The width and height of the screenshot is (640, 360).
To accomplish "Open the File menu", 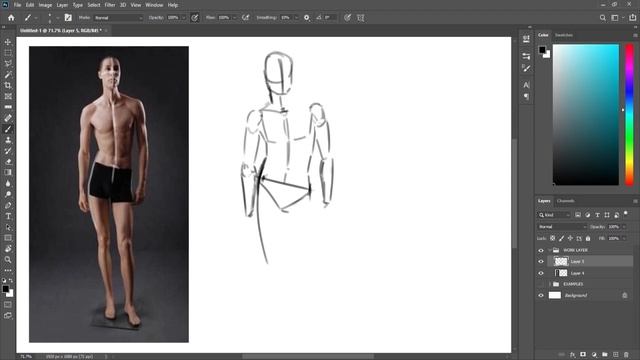I will [x=17, y=5].
